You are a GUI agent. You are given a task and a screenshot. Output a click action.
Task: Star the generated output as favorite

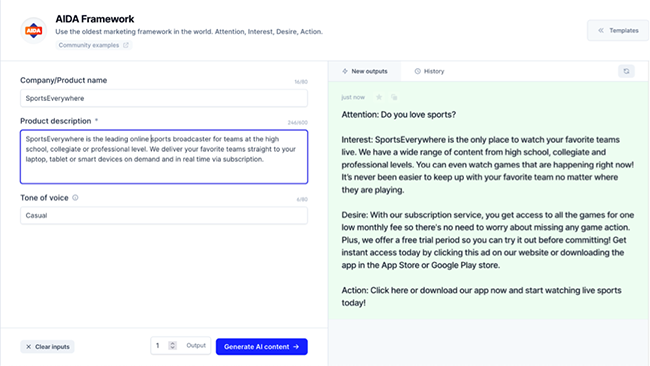[379, 97]
